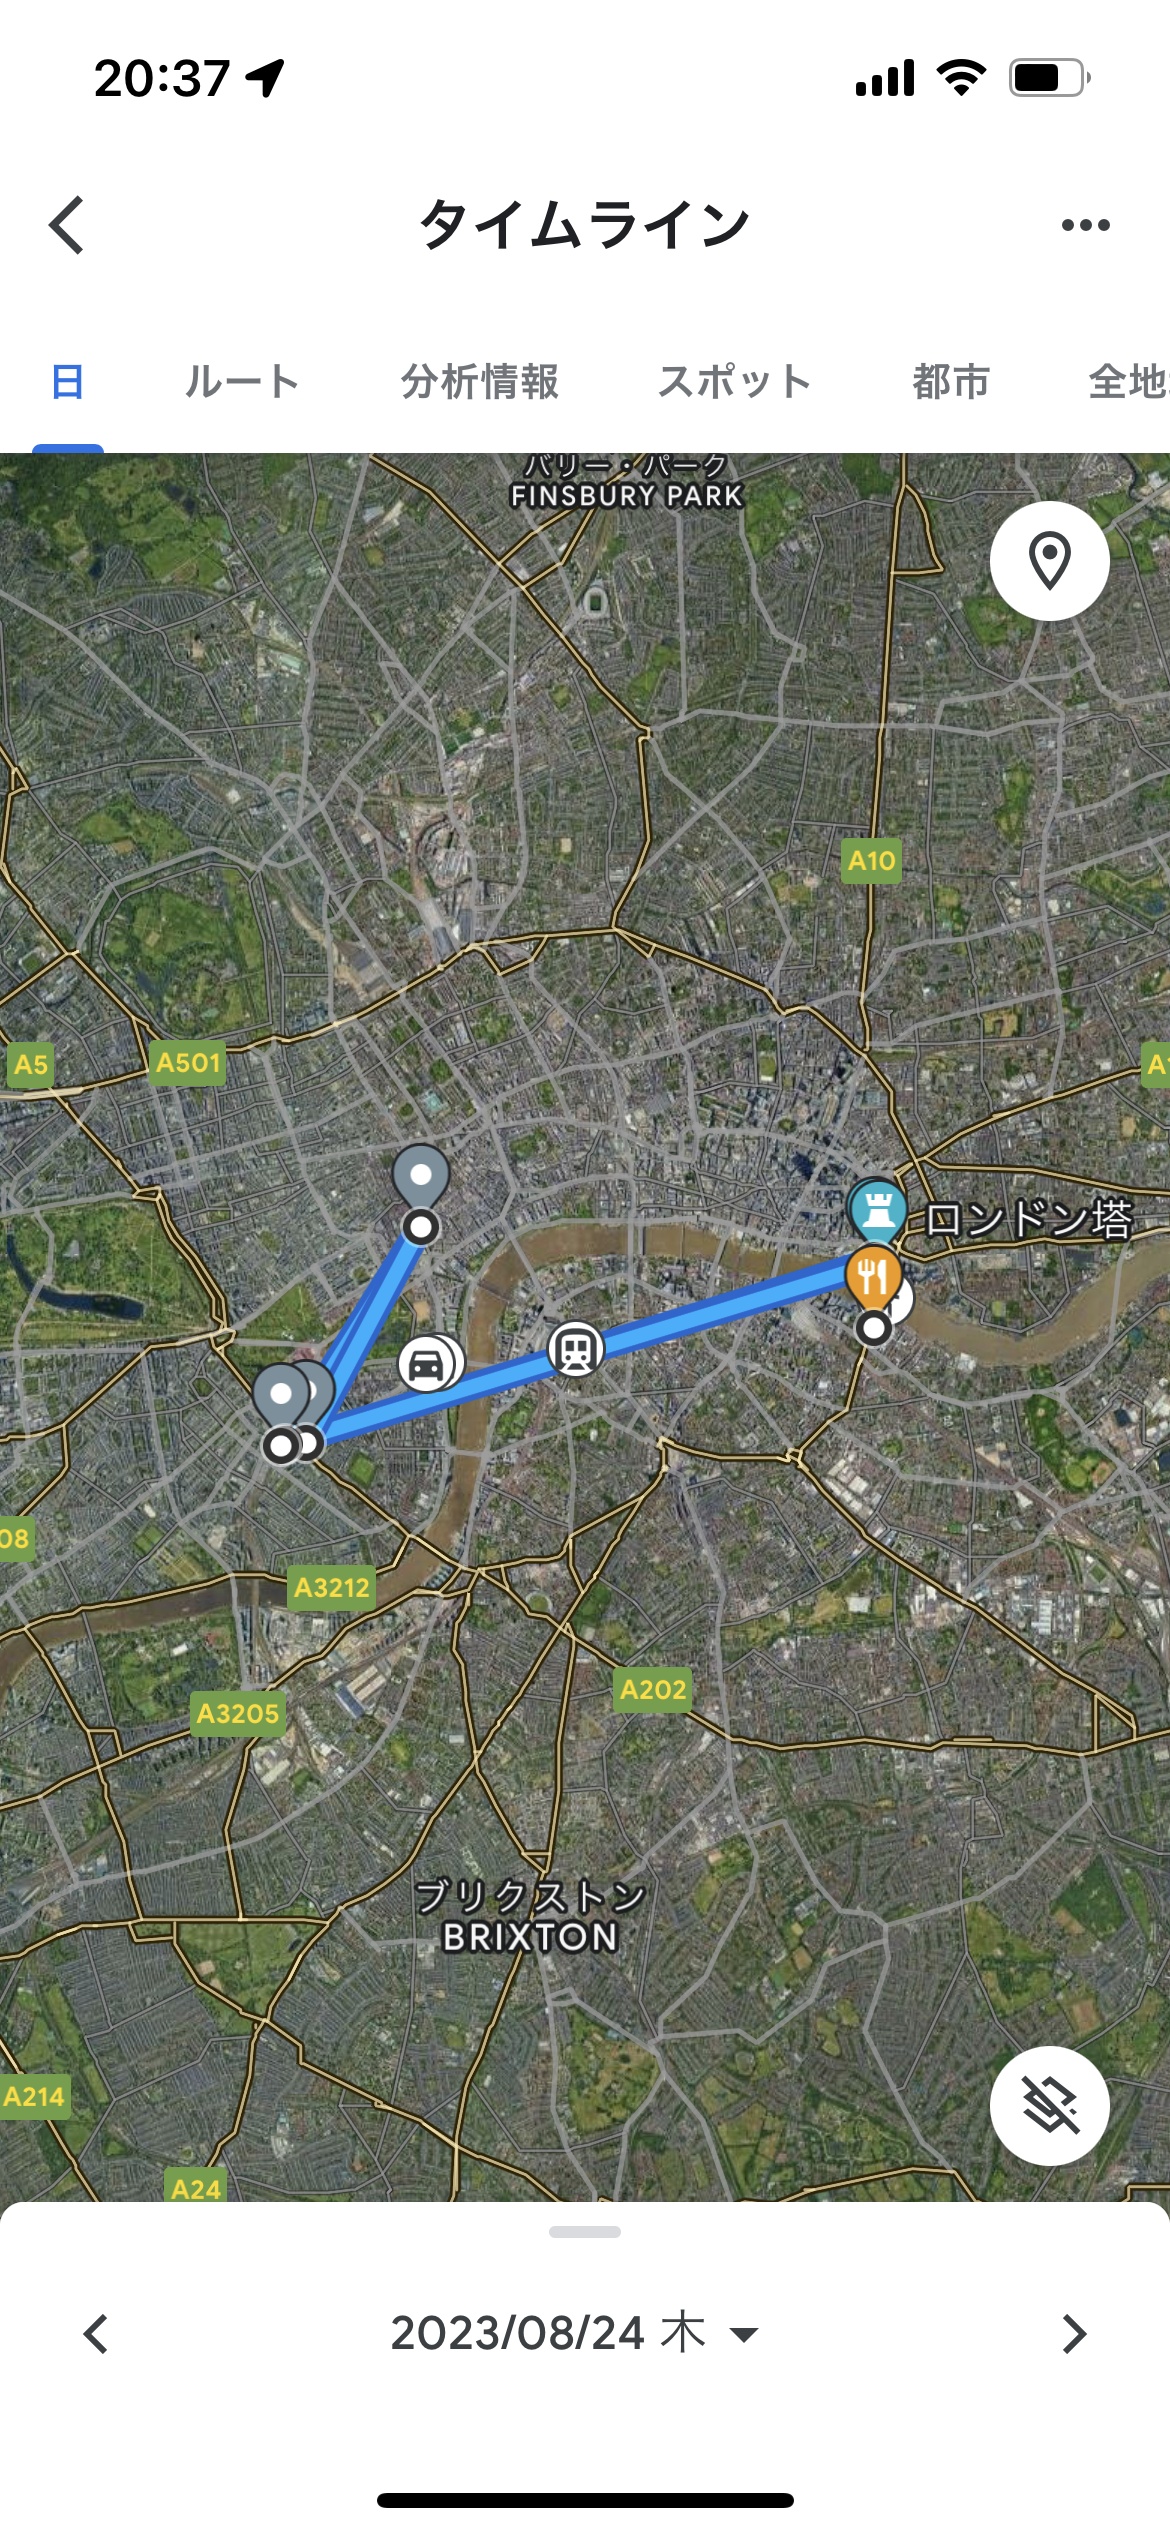Select the car travel icon on route

tap(427, 1364)
